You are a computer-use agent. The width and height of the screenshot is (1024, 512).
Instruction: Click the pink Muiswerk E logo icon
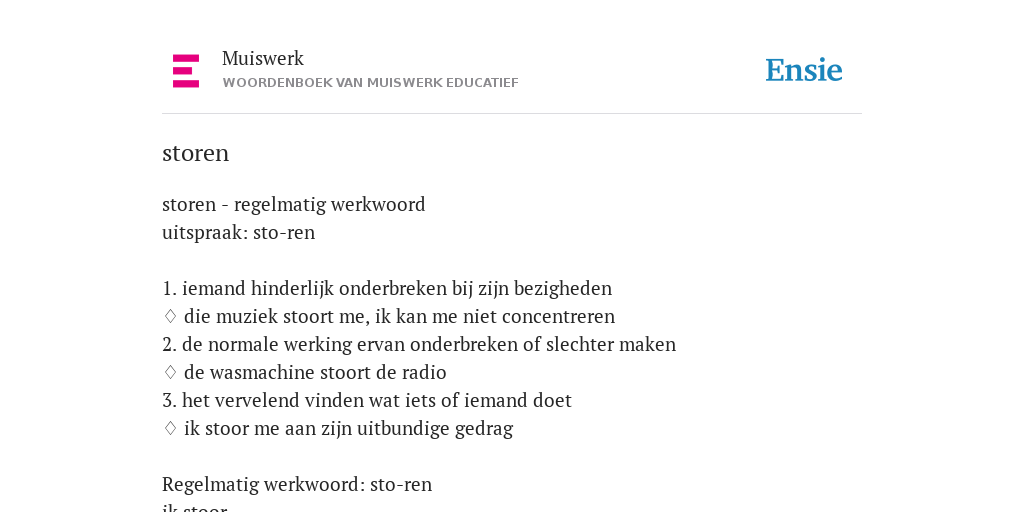(186, 71)
